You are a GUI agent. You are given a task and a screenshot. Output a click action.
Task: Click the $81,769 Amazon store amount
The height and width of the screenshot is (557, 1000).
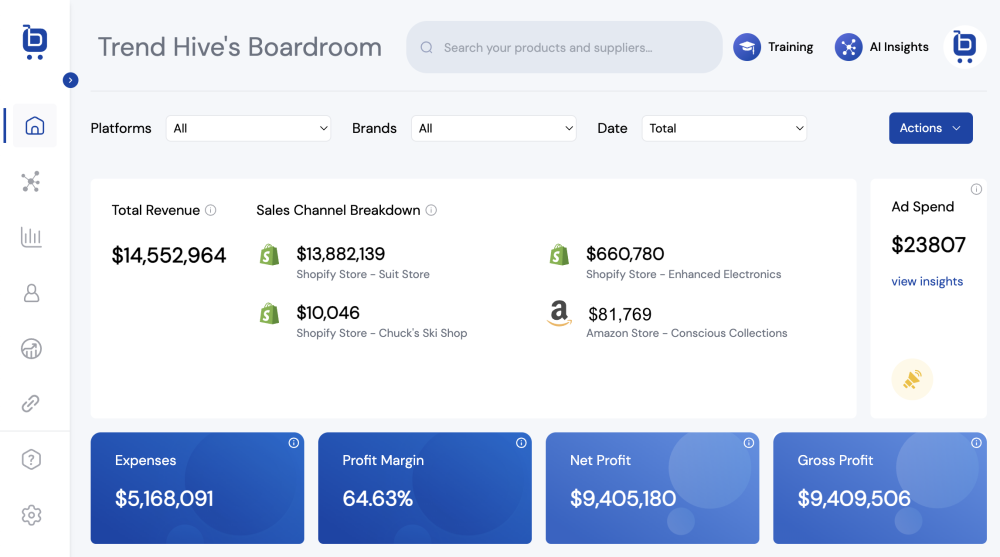coord(619,314)
